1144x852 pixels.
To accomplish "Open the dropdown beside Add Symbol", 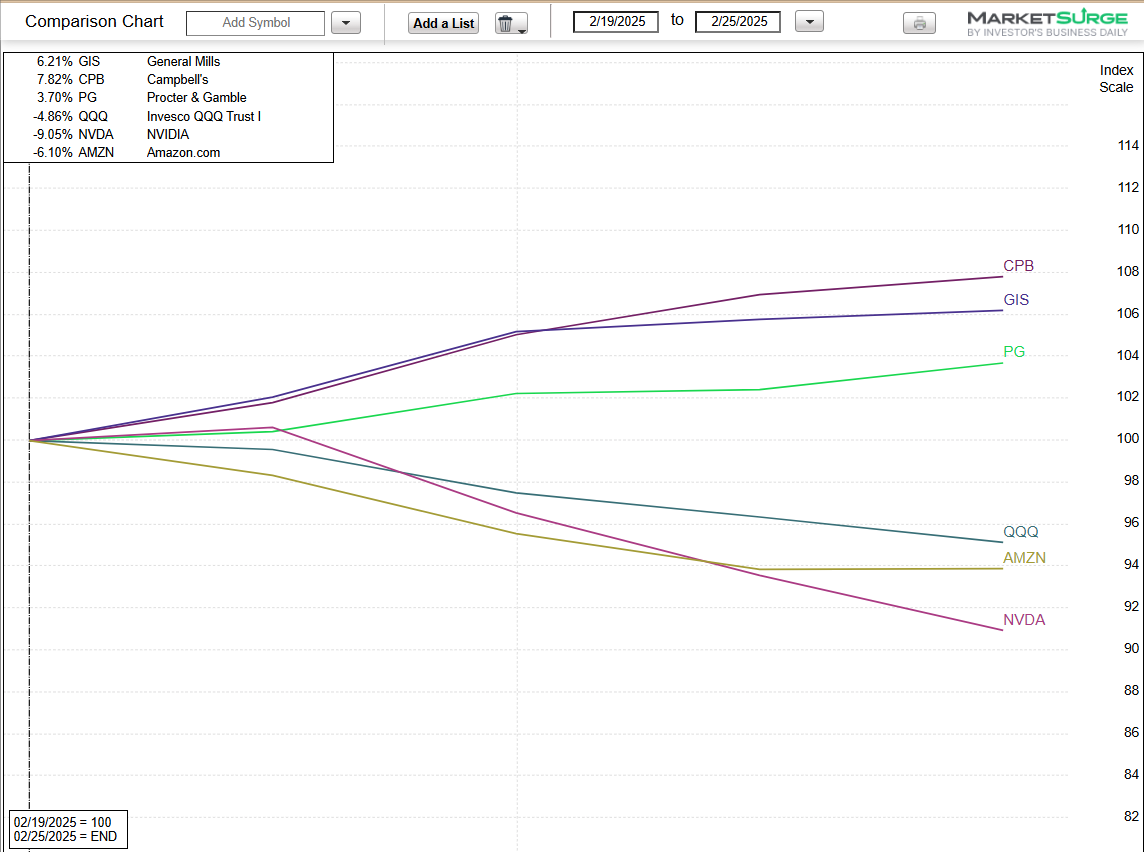I will (x=345, y=23).
